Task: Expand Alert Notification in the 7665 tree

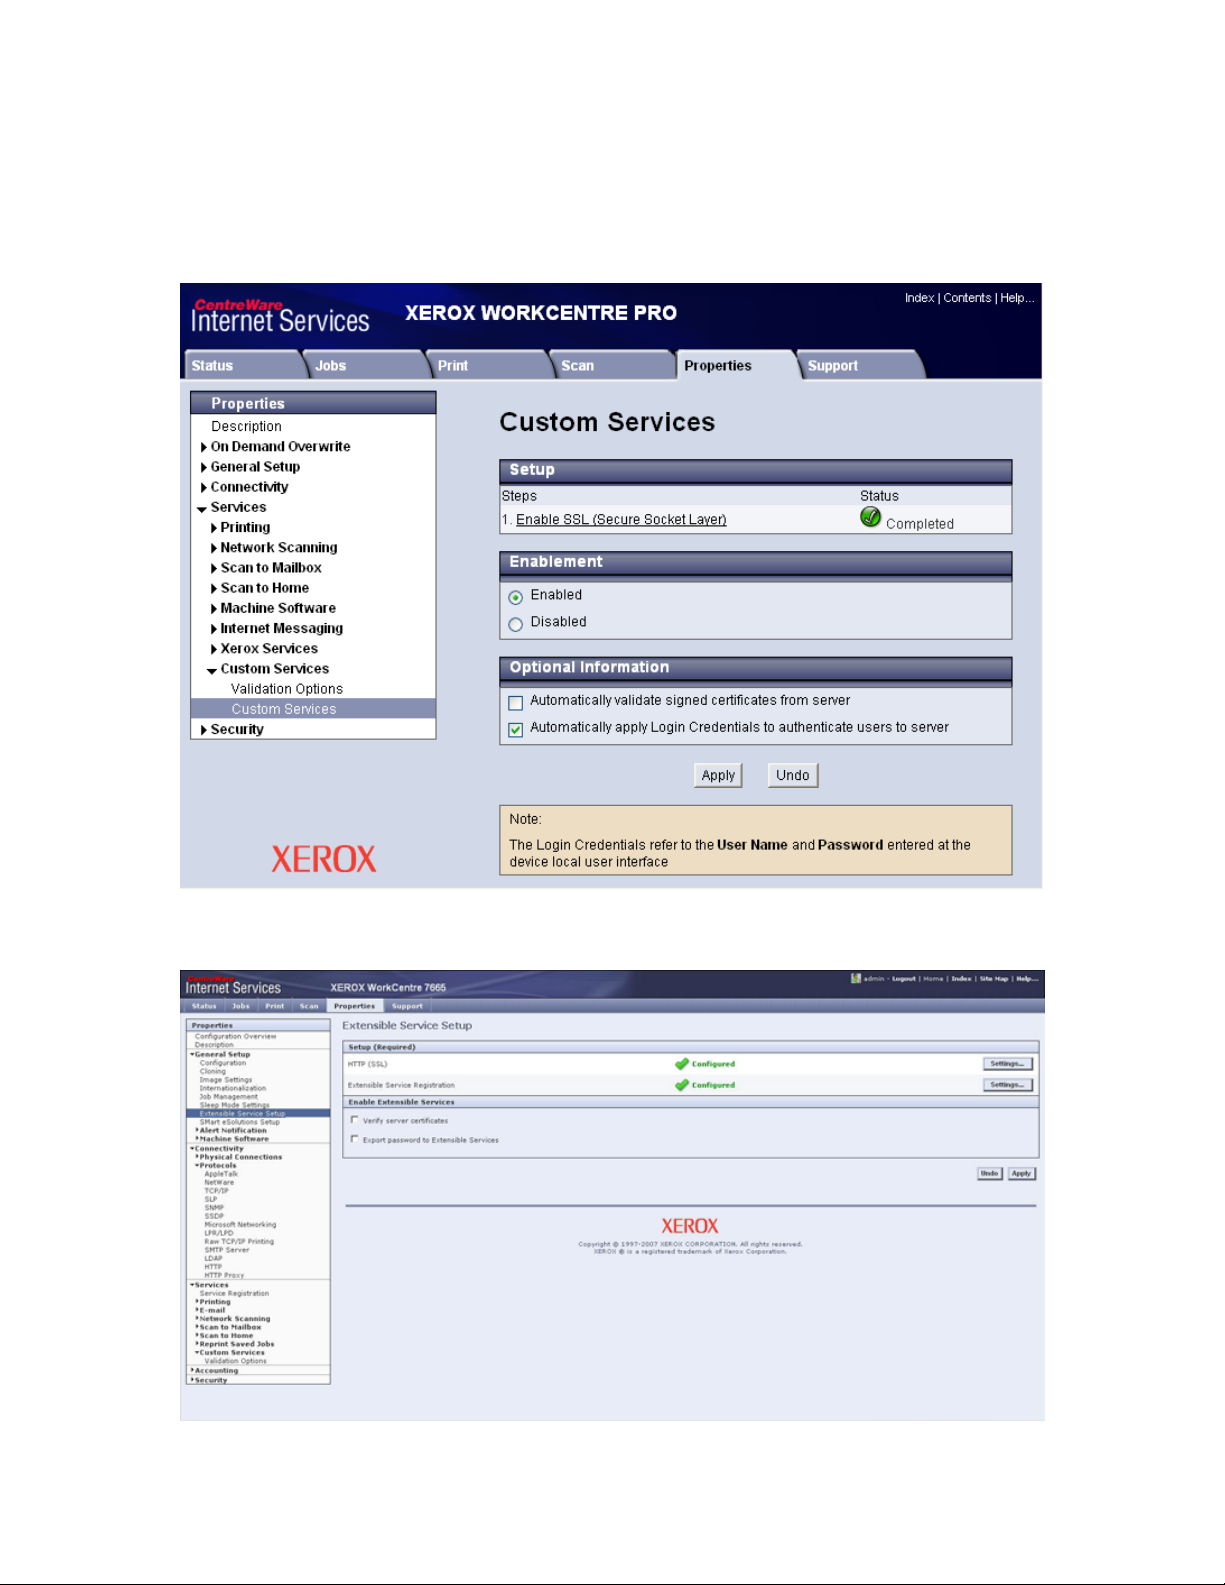Action: pos(197,1131)
